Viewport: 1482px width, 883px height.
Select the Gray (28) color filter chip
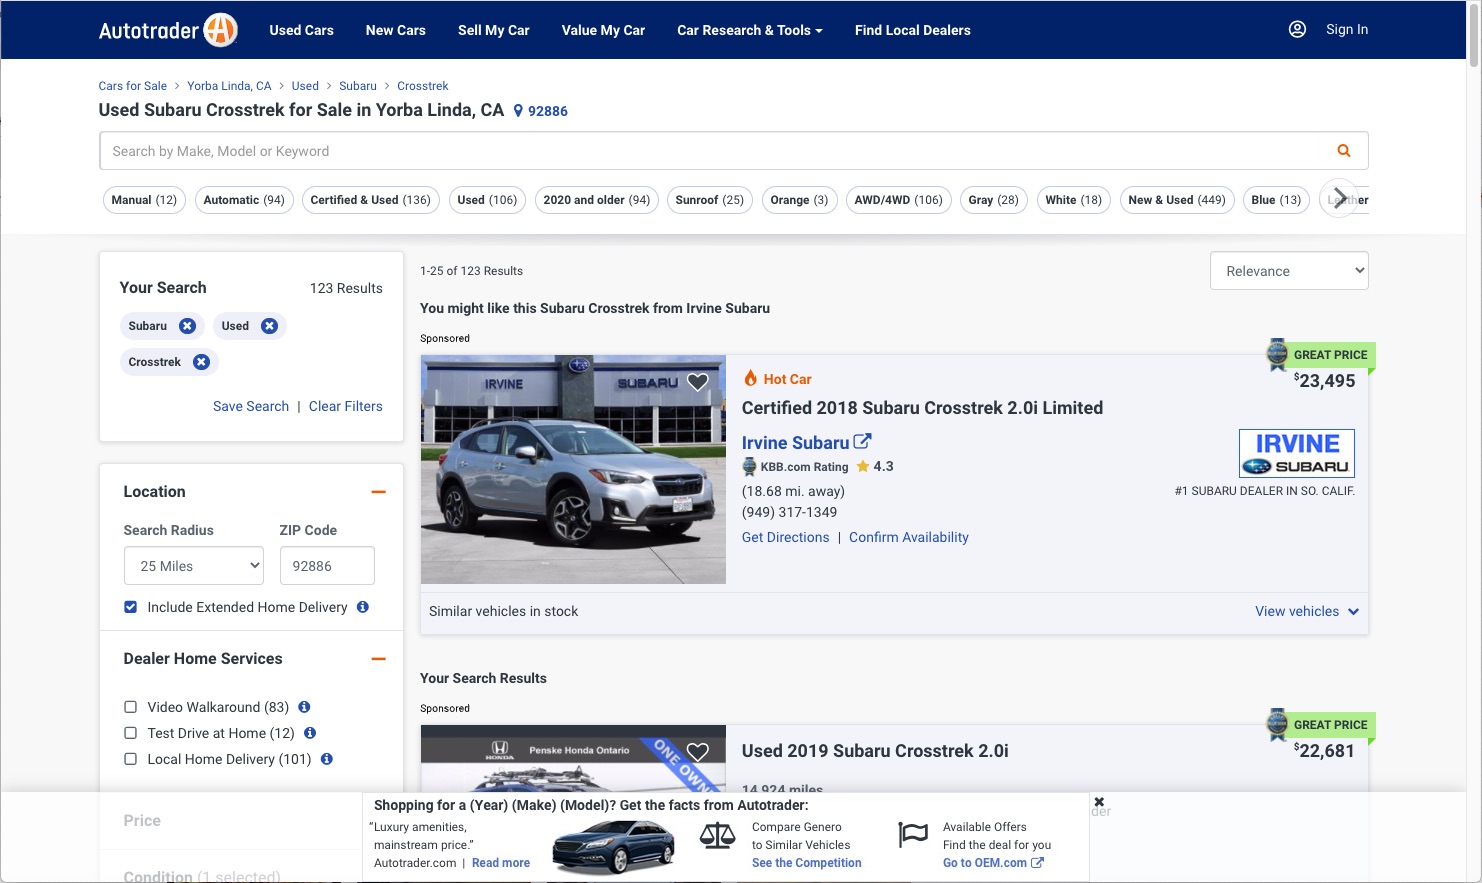(x=993, y=200)
